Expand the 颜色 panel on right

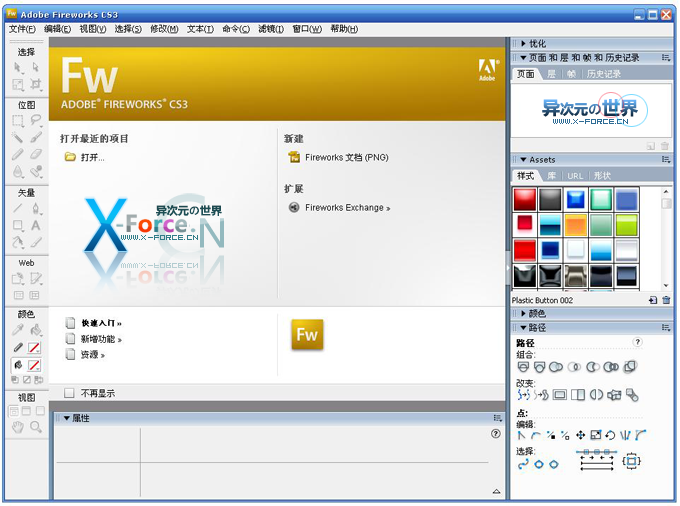click(523, 313)
